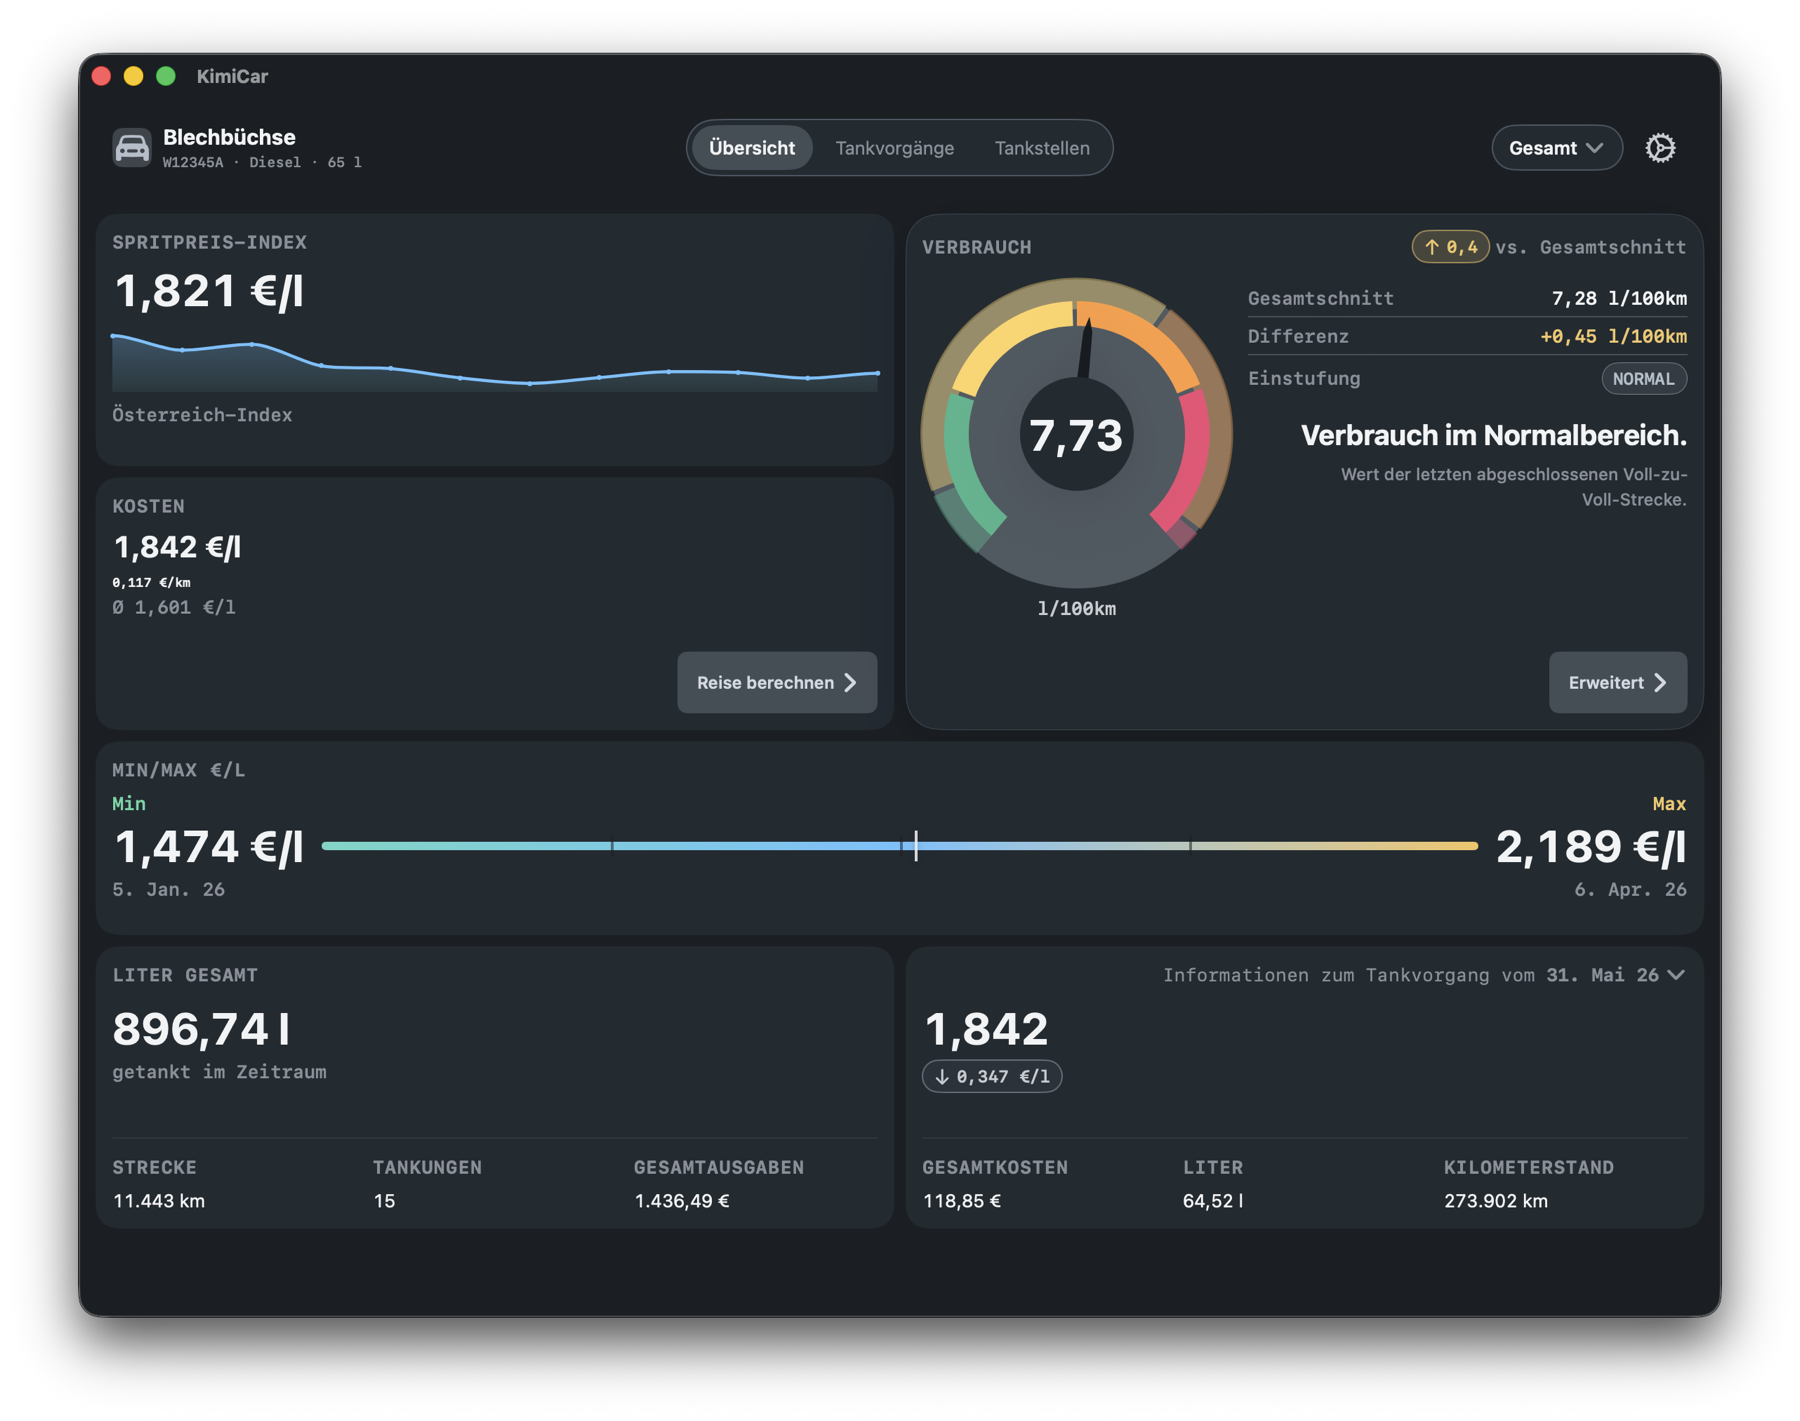Click the down-arrow 0,347 €/l price badge

tap(992, 1076)
